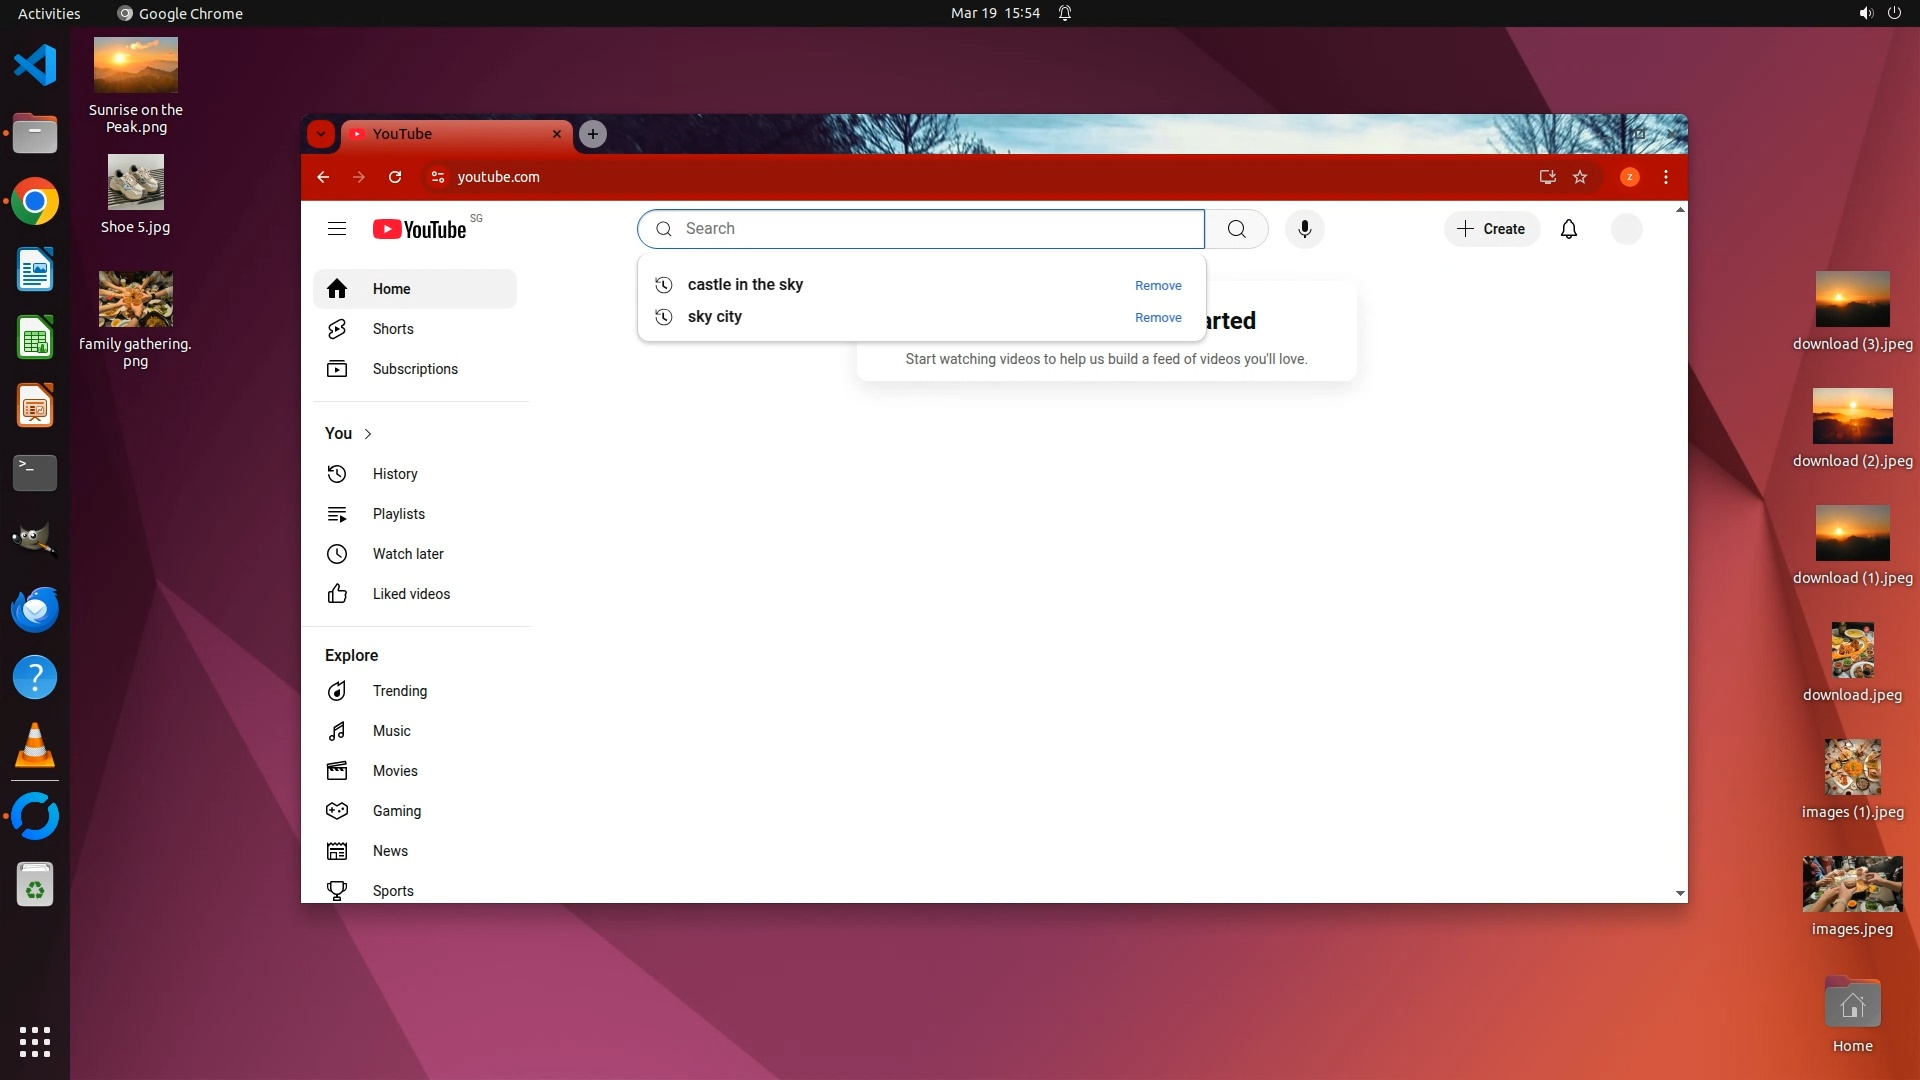
Task: Open Chrome tab search dropdown
Action: coord(320,134)
